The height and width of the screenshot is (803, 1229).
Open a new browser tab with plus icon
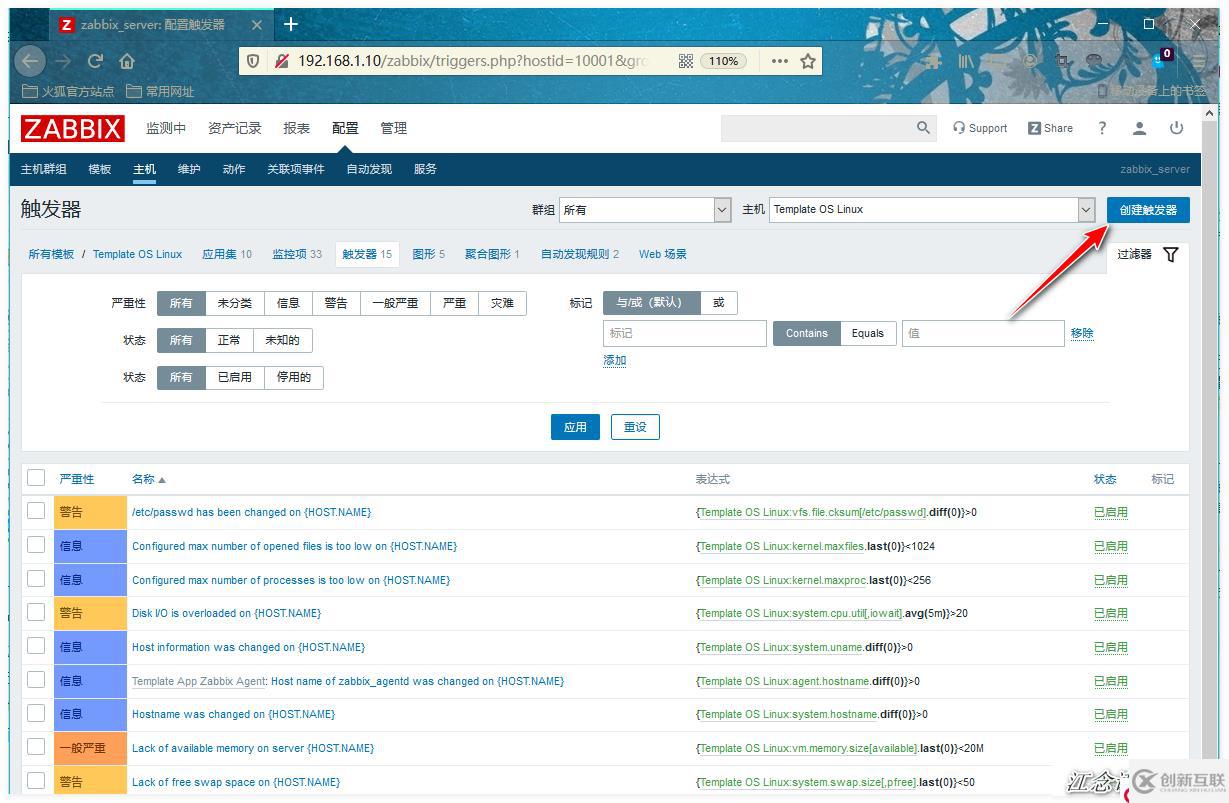tap(290, 24)
